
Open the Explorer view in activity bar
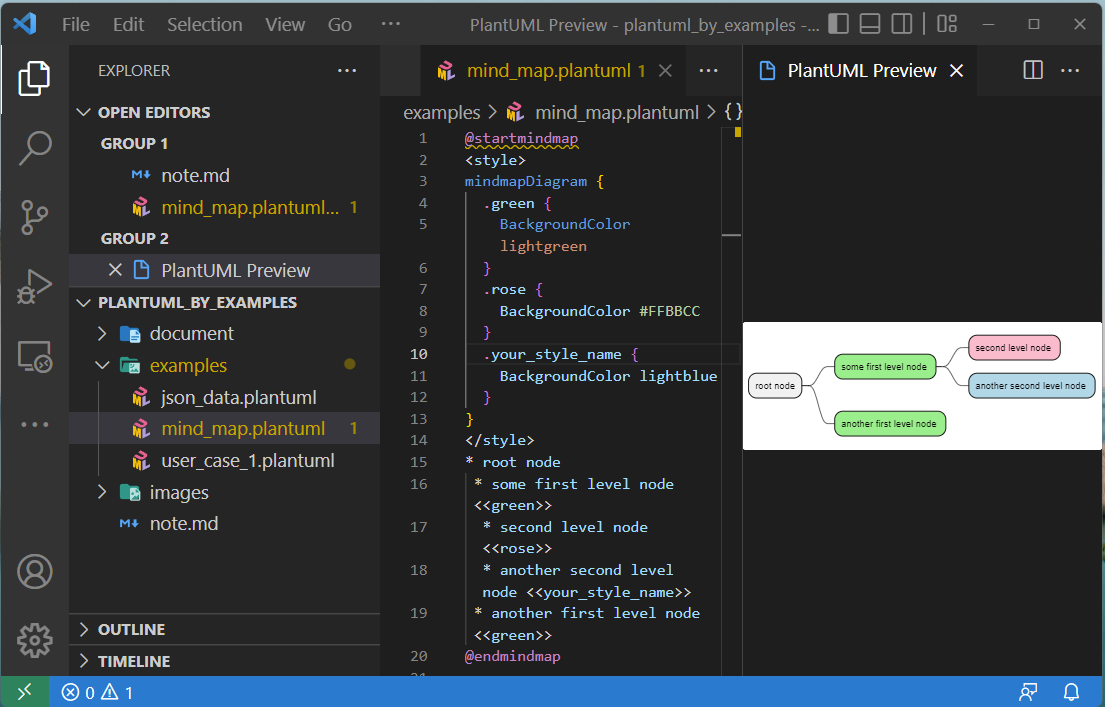tap(34, 78)
